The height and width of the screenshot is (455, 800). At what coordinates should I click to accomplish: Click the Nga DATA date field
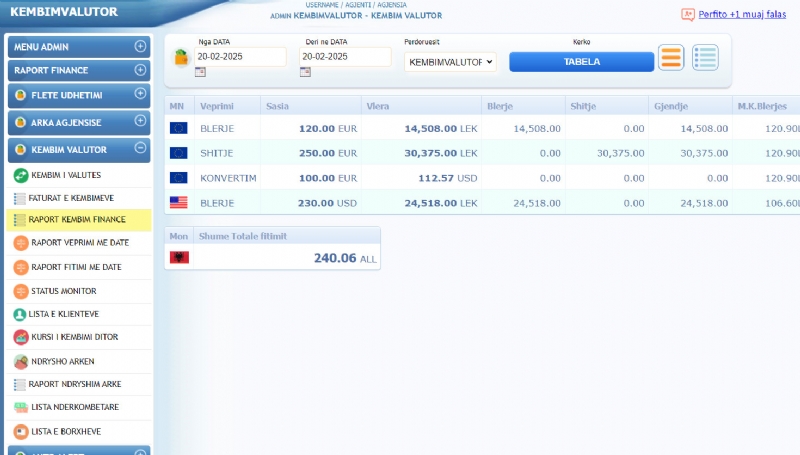click(240, 57)
